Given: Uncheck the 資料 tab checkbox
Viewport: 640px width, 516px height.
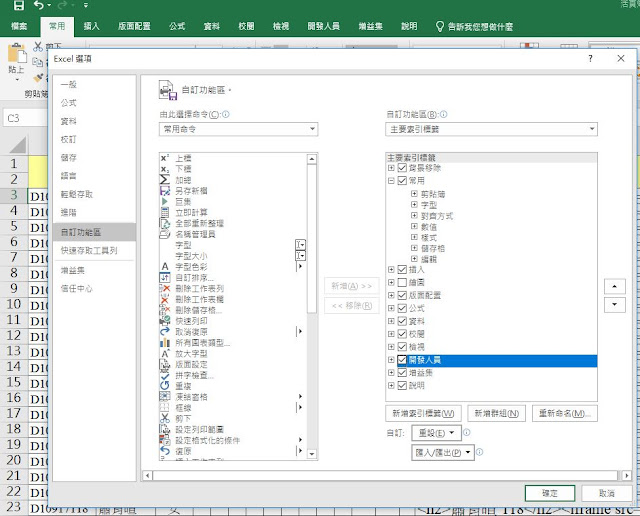Looking at the screenshot, I should 402,321.
